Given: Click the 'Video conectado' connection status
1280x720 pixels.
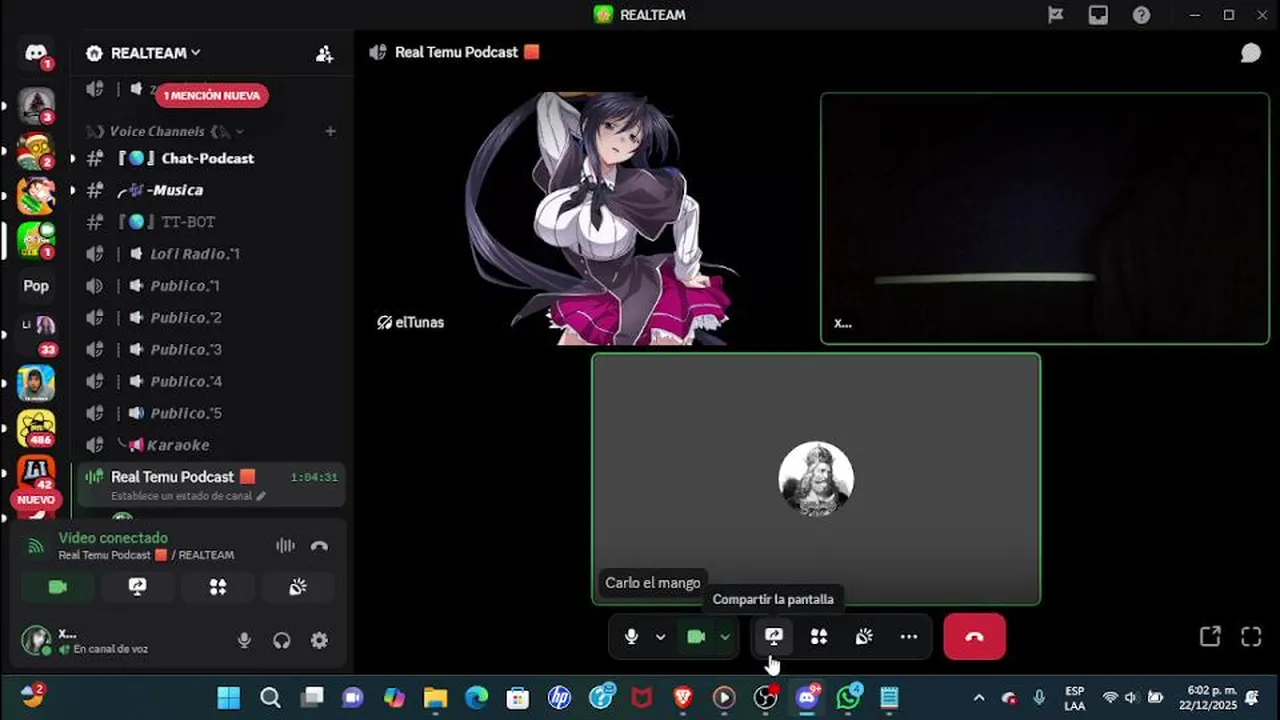Looking at the screenshot, I should (113, 538).
